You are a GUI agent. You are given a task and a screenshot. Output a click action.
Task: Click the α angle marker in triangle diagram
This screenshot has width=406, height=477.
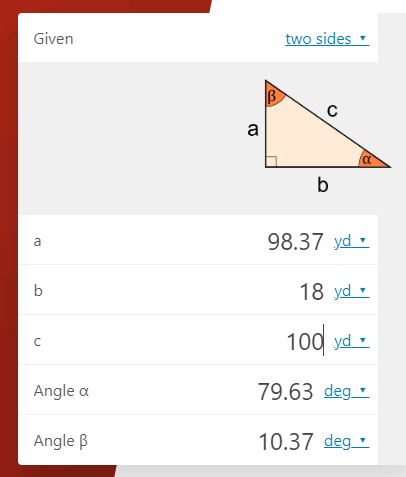371,159
